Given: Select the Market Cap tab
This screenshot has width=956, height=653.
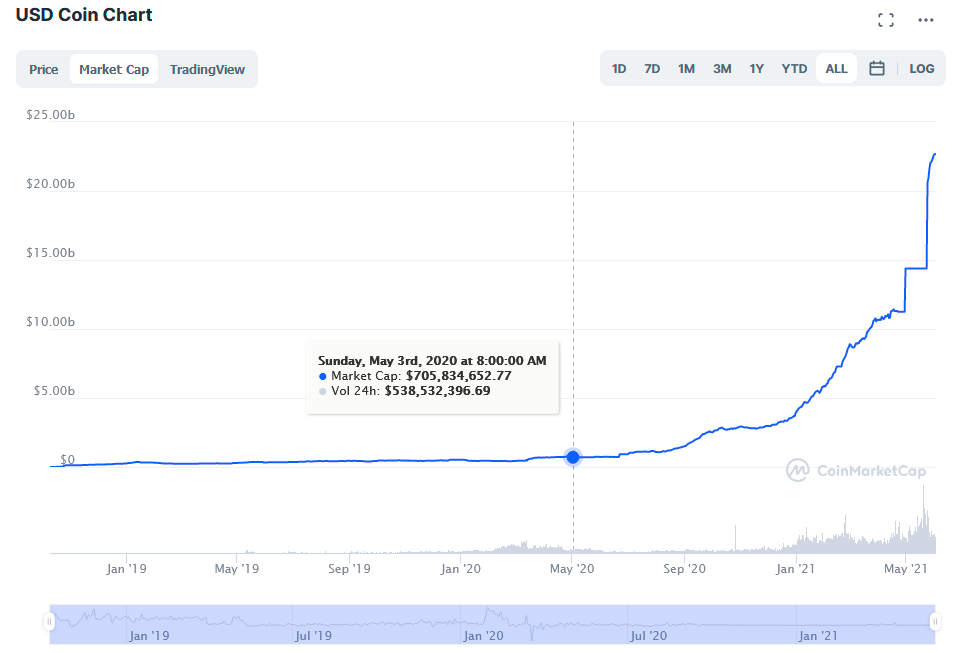Looking at the screenshot, I should [x=114, y=70].
